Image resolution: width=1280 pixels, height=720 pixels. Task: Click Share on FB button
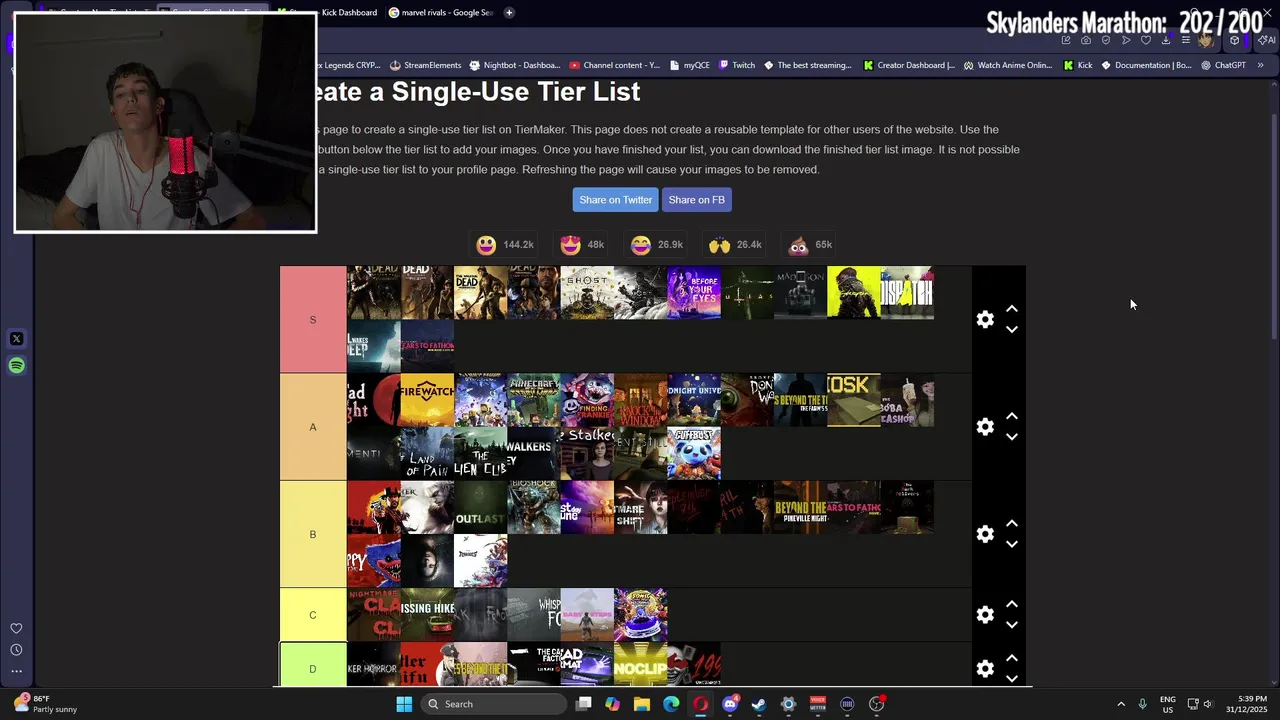click(696, 200)
